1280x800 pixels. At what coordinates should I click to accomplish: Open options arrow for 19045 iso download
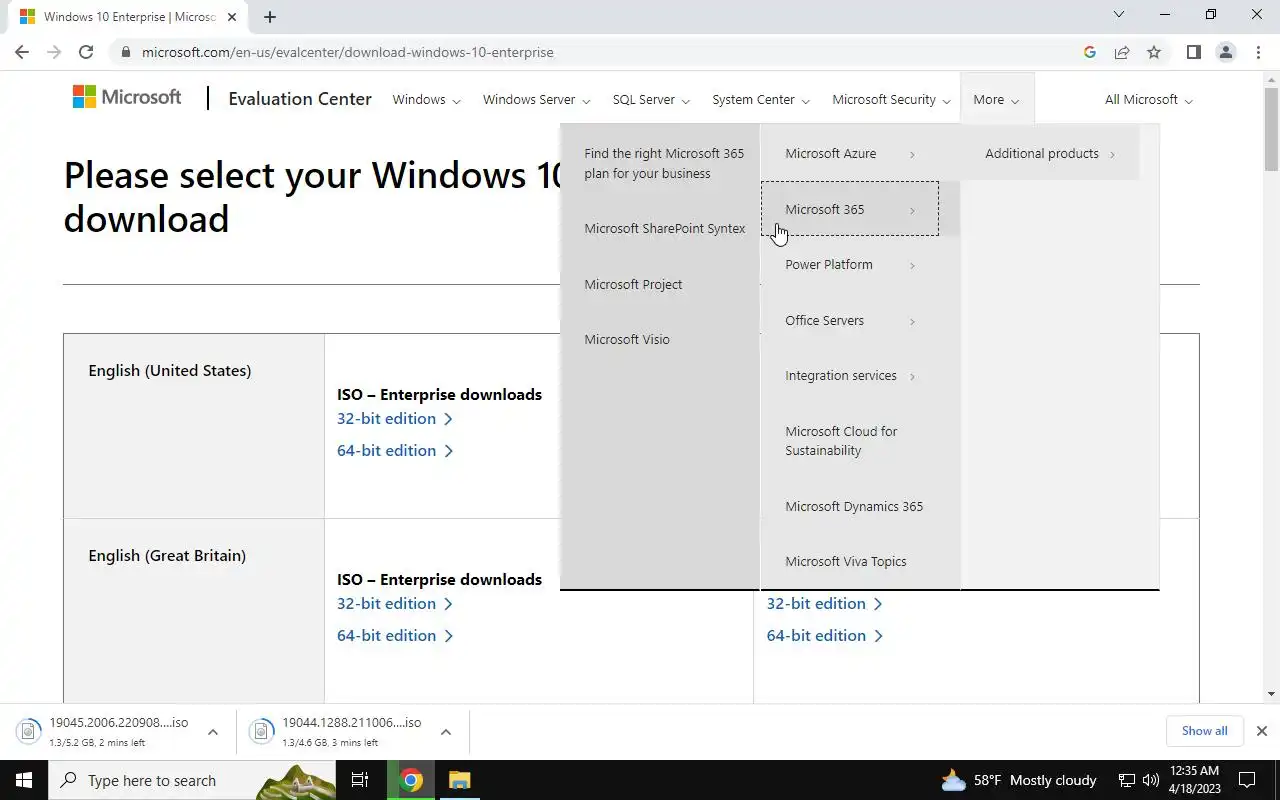pos(213,732)
